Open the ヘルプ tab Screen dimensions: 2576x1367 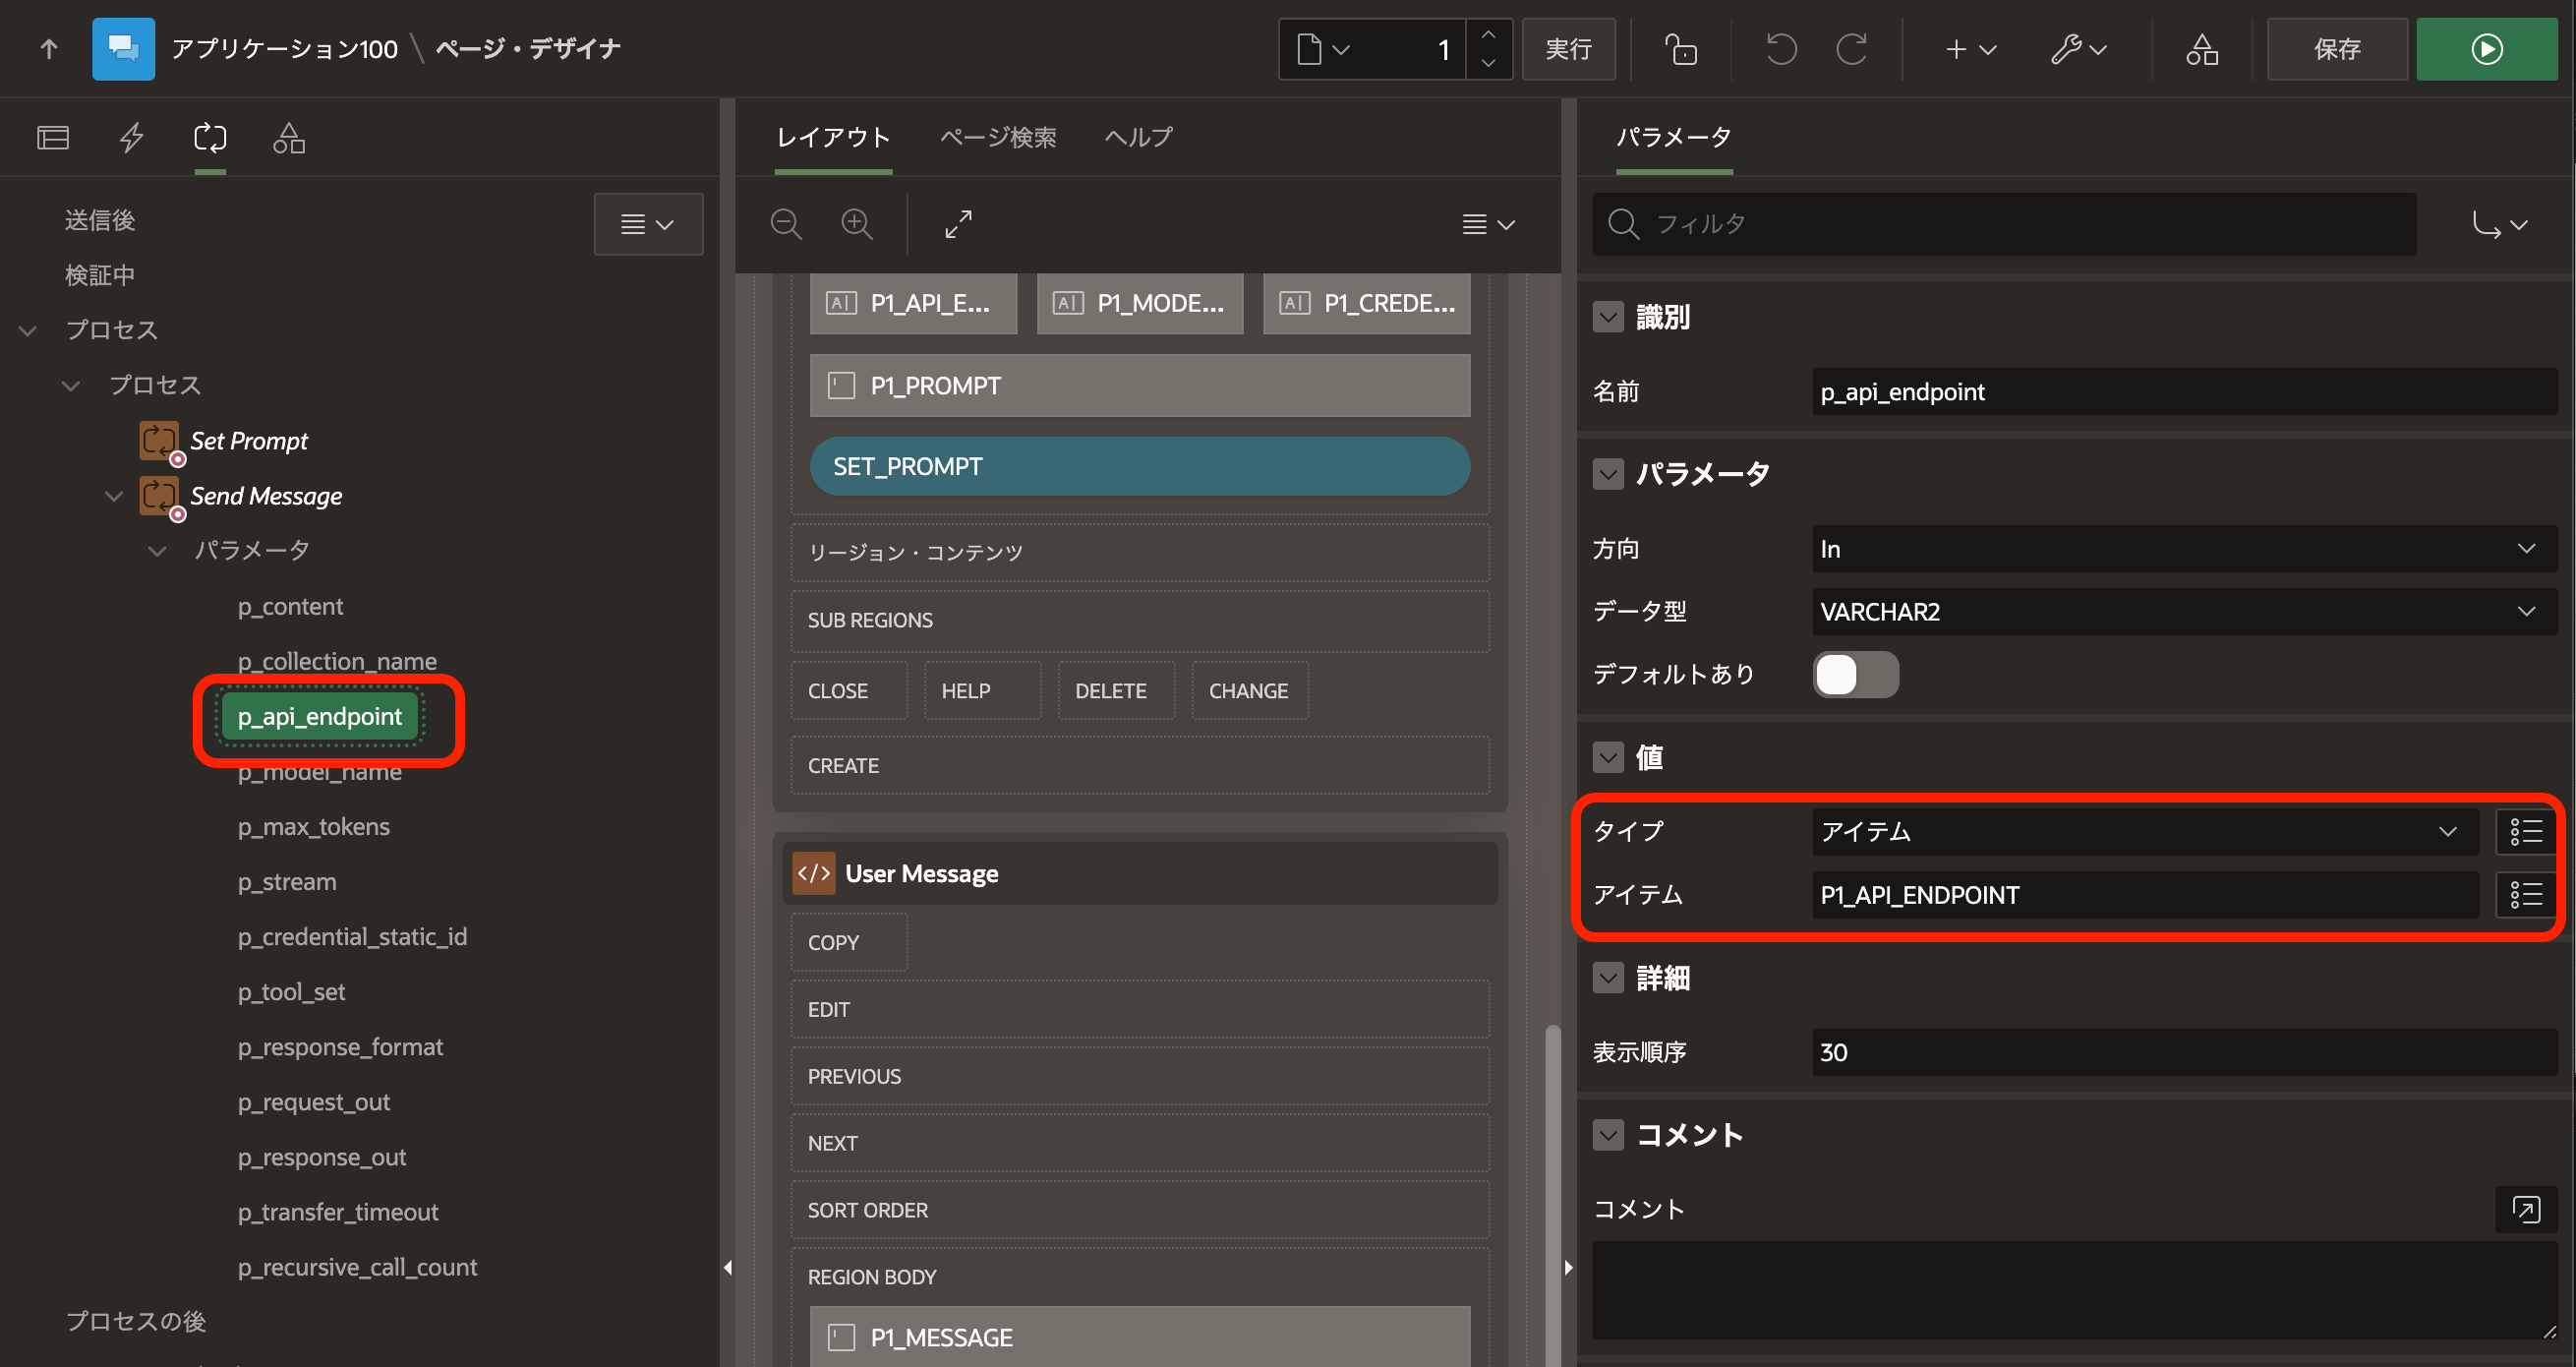pyautogui.click(x=1138, y=137)
